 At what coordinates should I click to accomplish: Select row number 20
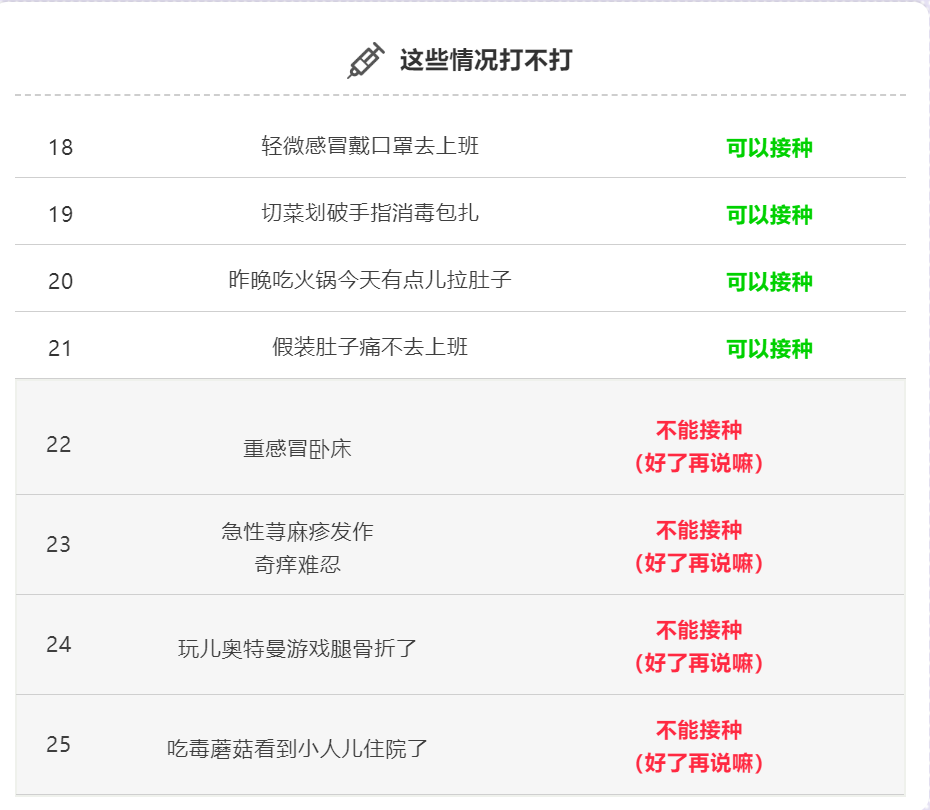point(61,281)
